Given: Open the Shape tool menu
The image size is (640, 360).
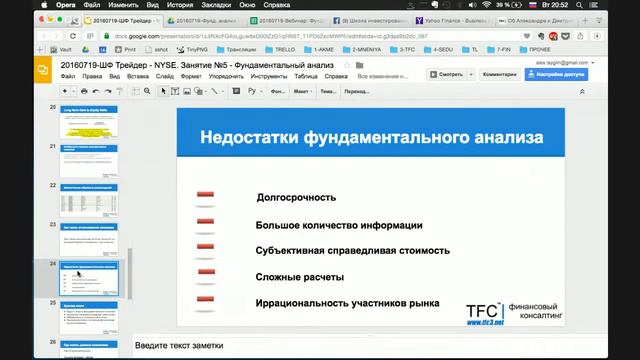Looking at the screenshot, I should (199, 91).
